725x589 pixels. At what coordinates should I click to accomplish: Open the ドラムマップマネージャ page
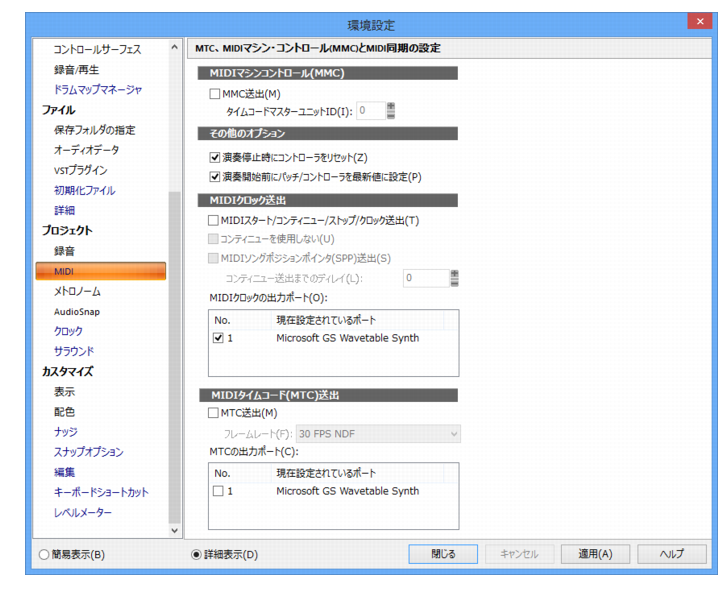pyautogui.click(x=98, y=89)
